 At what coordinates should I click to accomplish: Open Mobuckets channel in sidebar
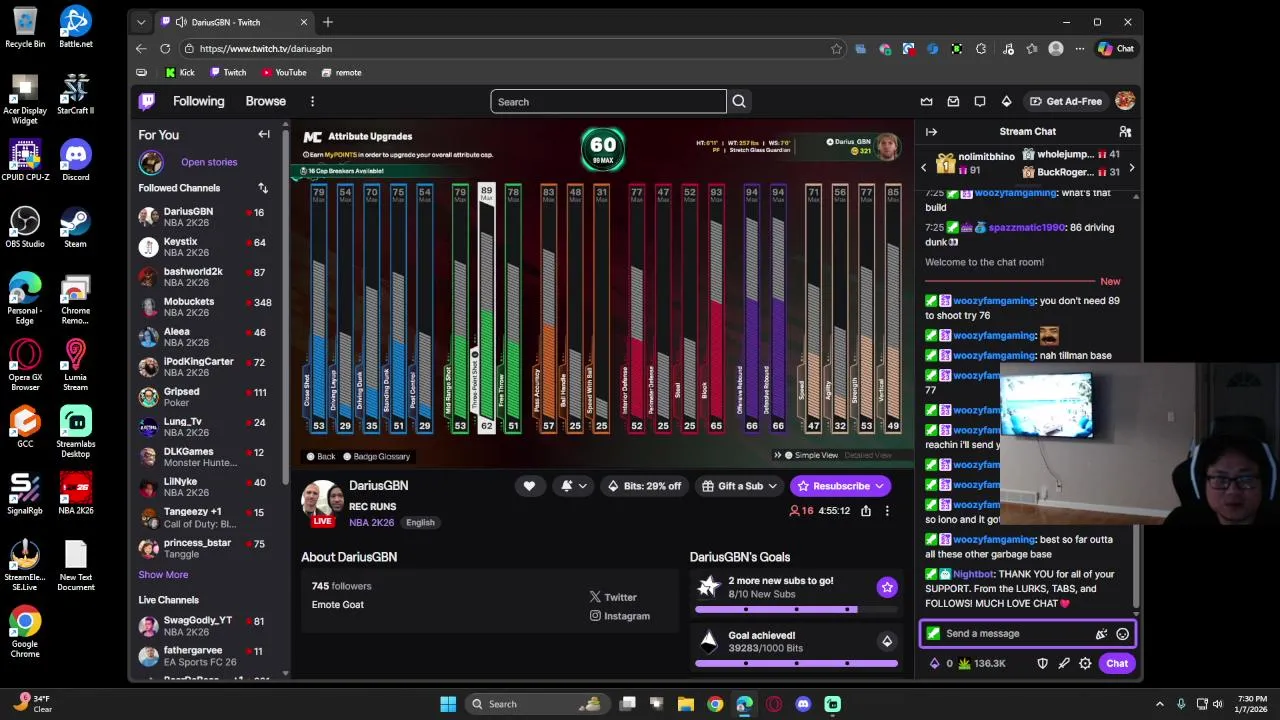(208, 307)
